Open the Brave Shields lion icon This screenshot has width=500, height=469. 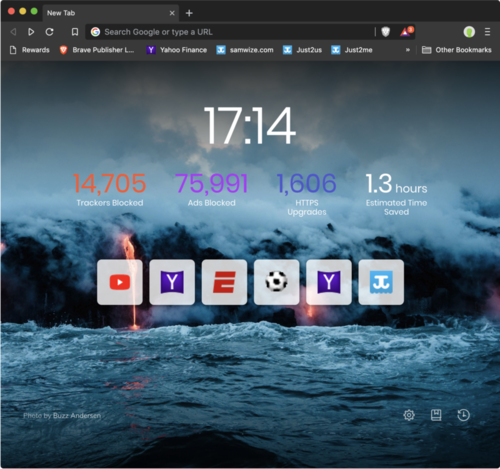point(385,32)
